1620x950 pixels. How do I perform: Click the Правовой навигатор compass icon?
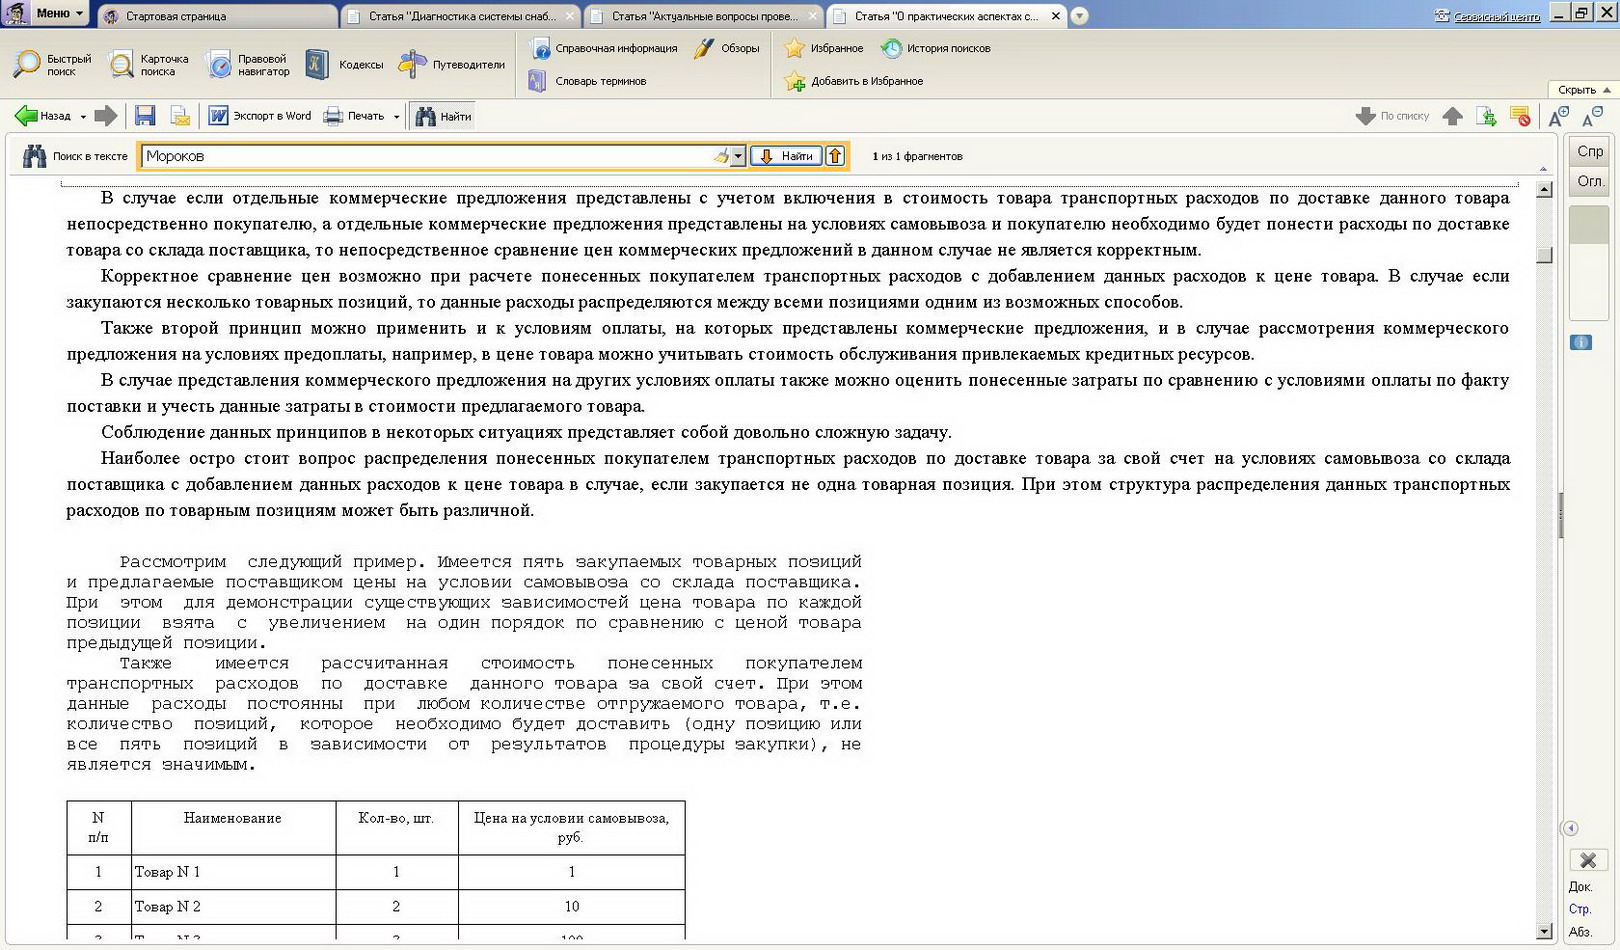(x=219, y=65)
